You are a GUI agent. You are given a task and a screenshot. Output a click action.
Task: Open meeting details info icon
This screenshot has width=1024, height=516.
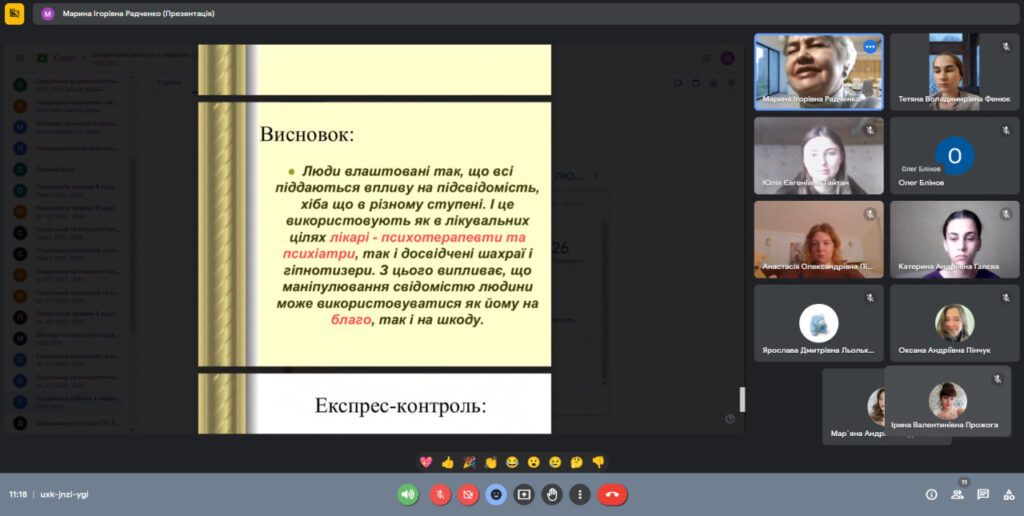click(x=931, y=494)
